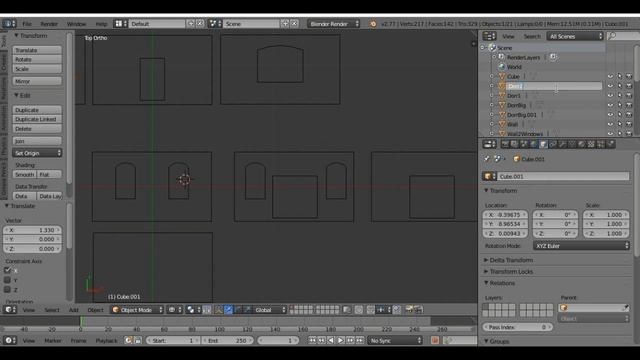Click the outliner search filter field

623,36
